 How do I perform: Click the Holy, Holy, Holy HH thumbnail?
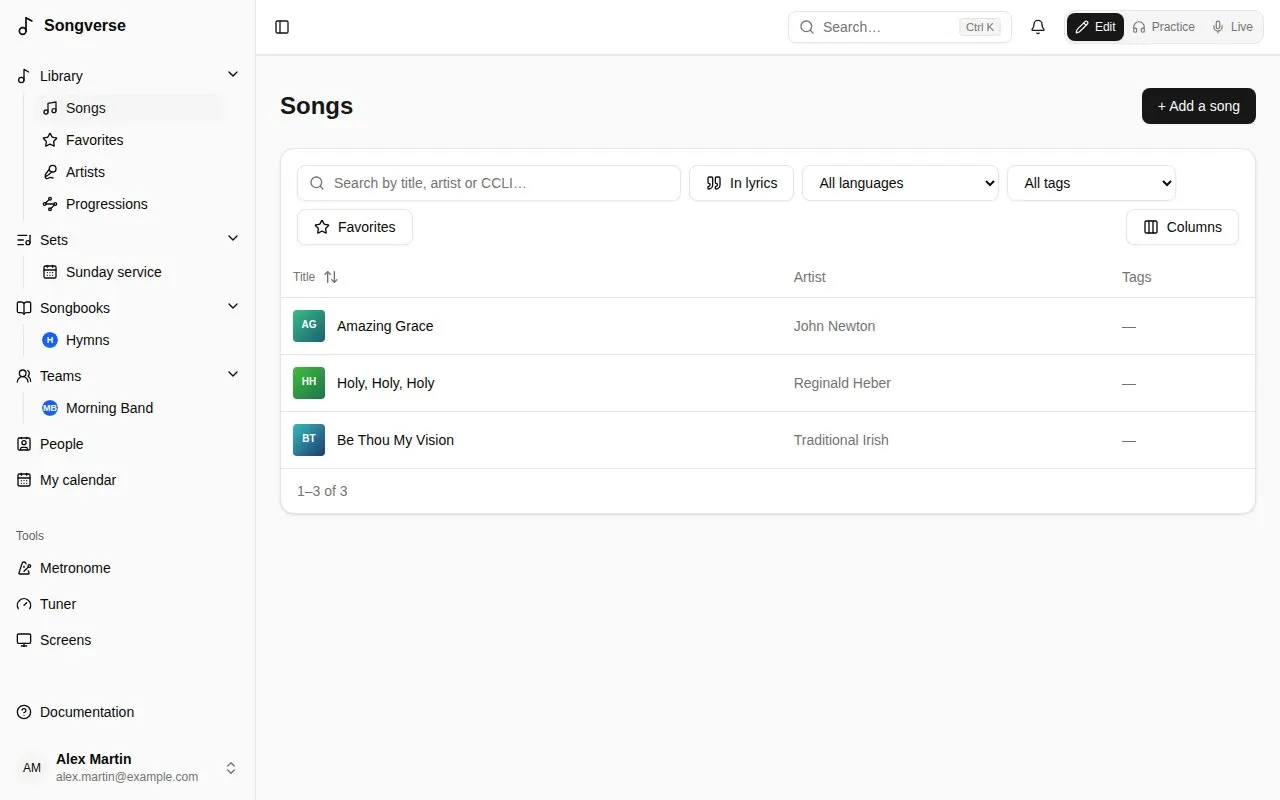pos(309,383)
